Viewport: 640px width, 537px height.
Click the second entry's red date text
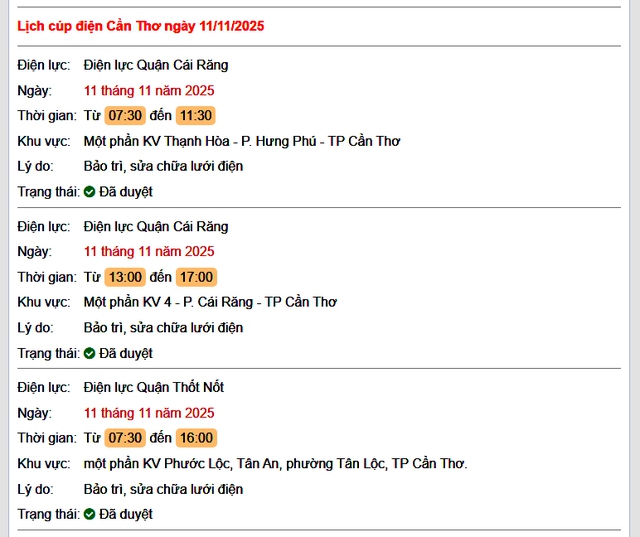pyautogui.click(x=149, y=251)
